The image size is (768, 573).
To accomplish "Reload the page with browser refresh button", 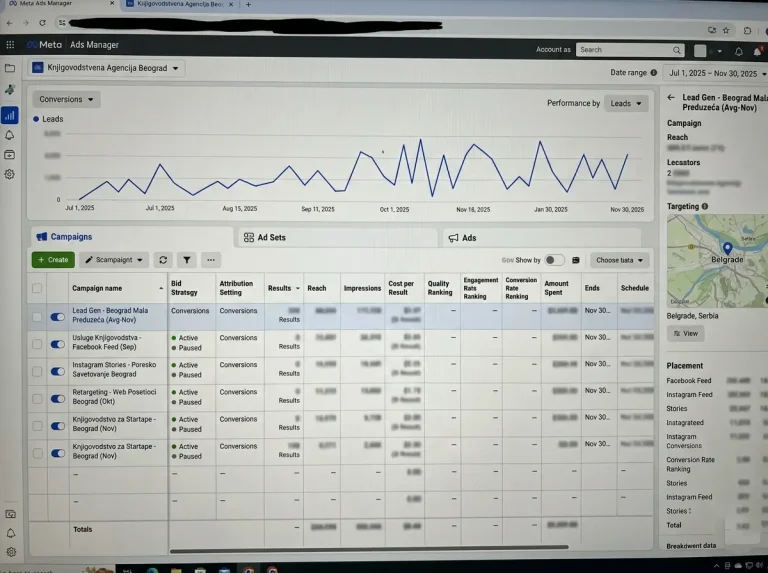I will coord(43,23).
